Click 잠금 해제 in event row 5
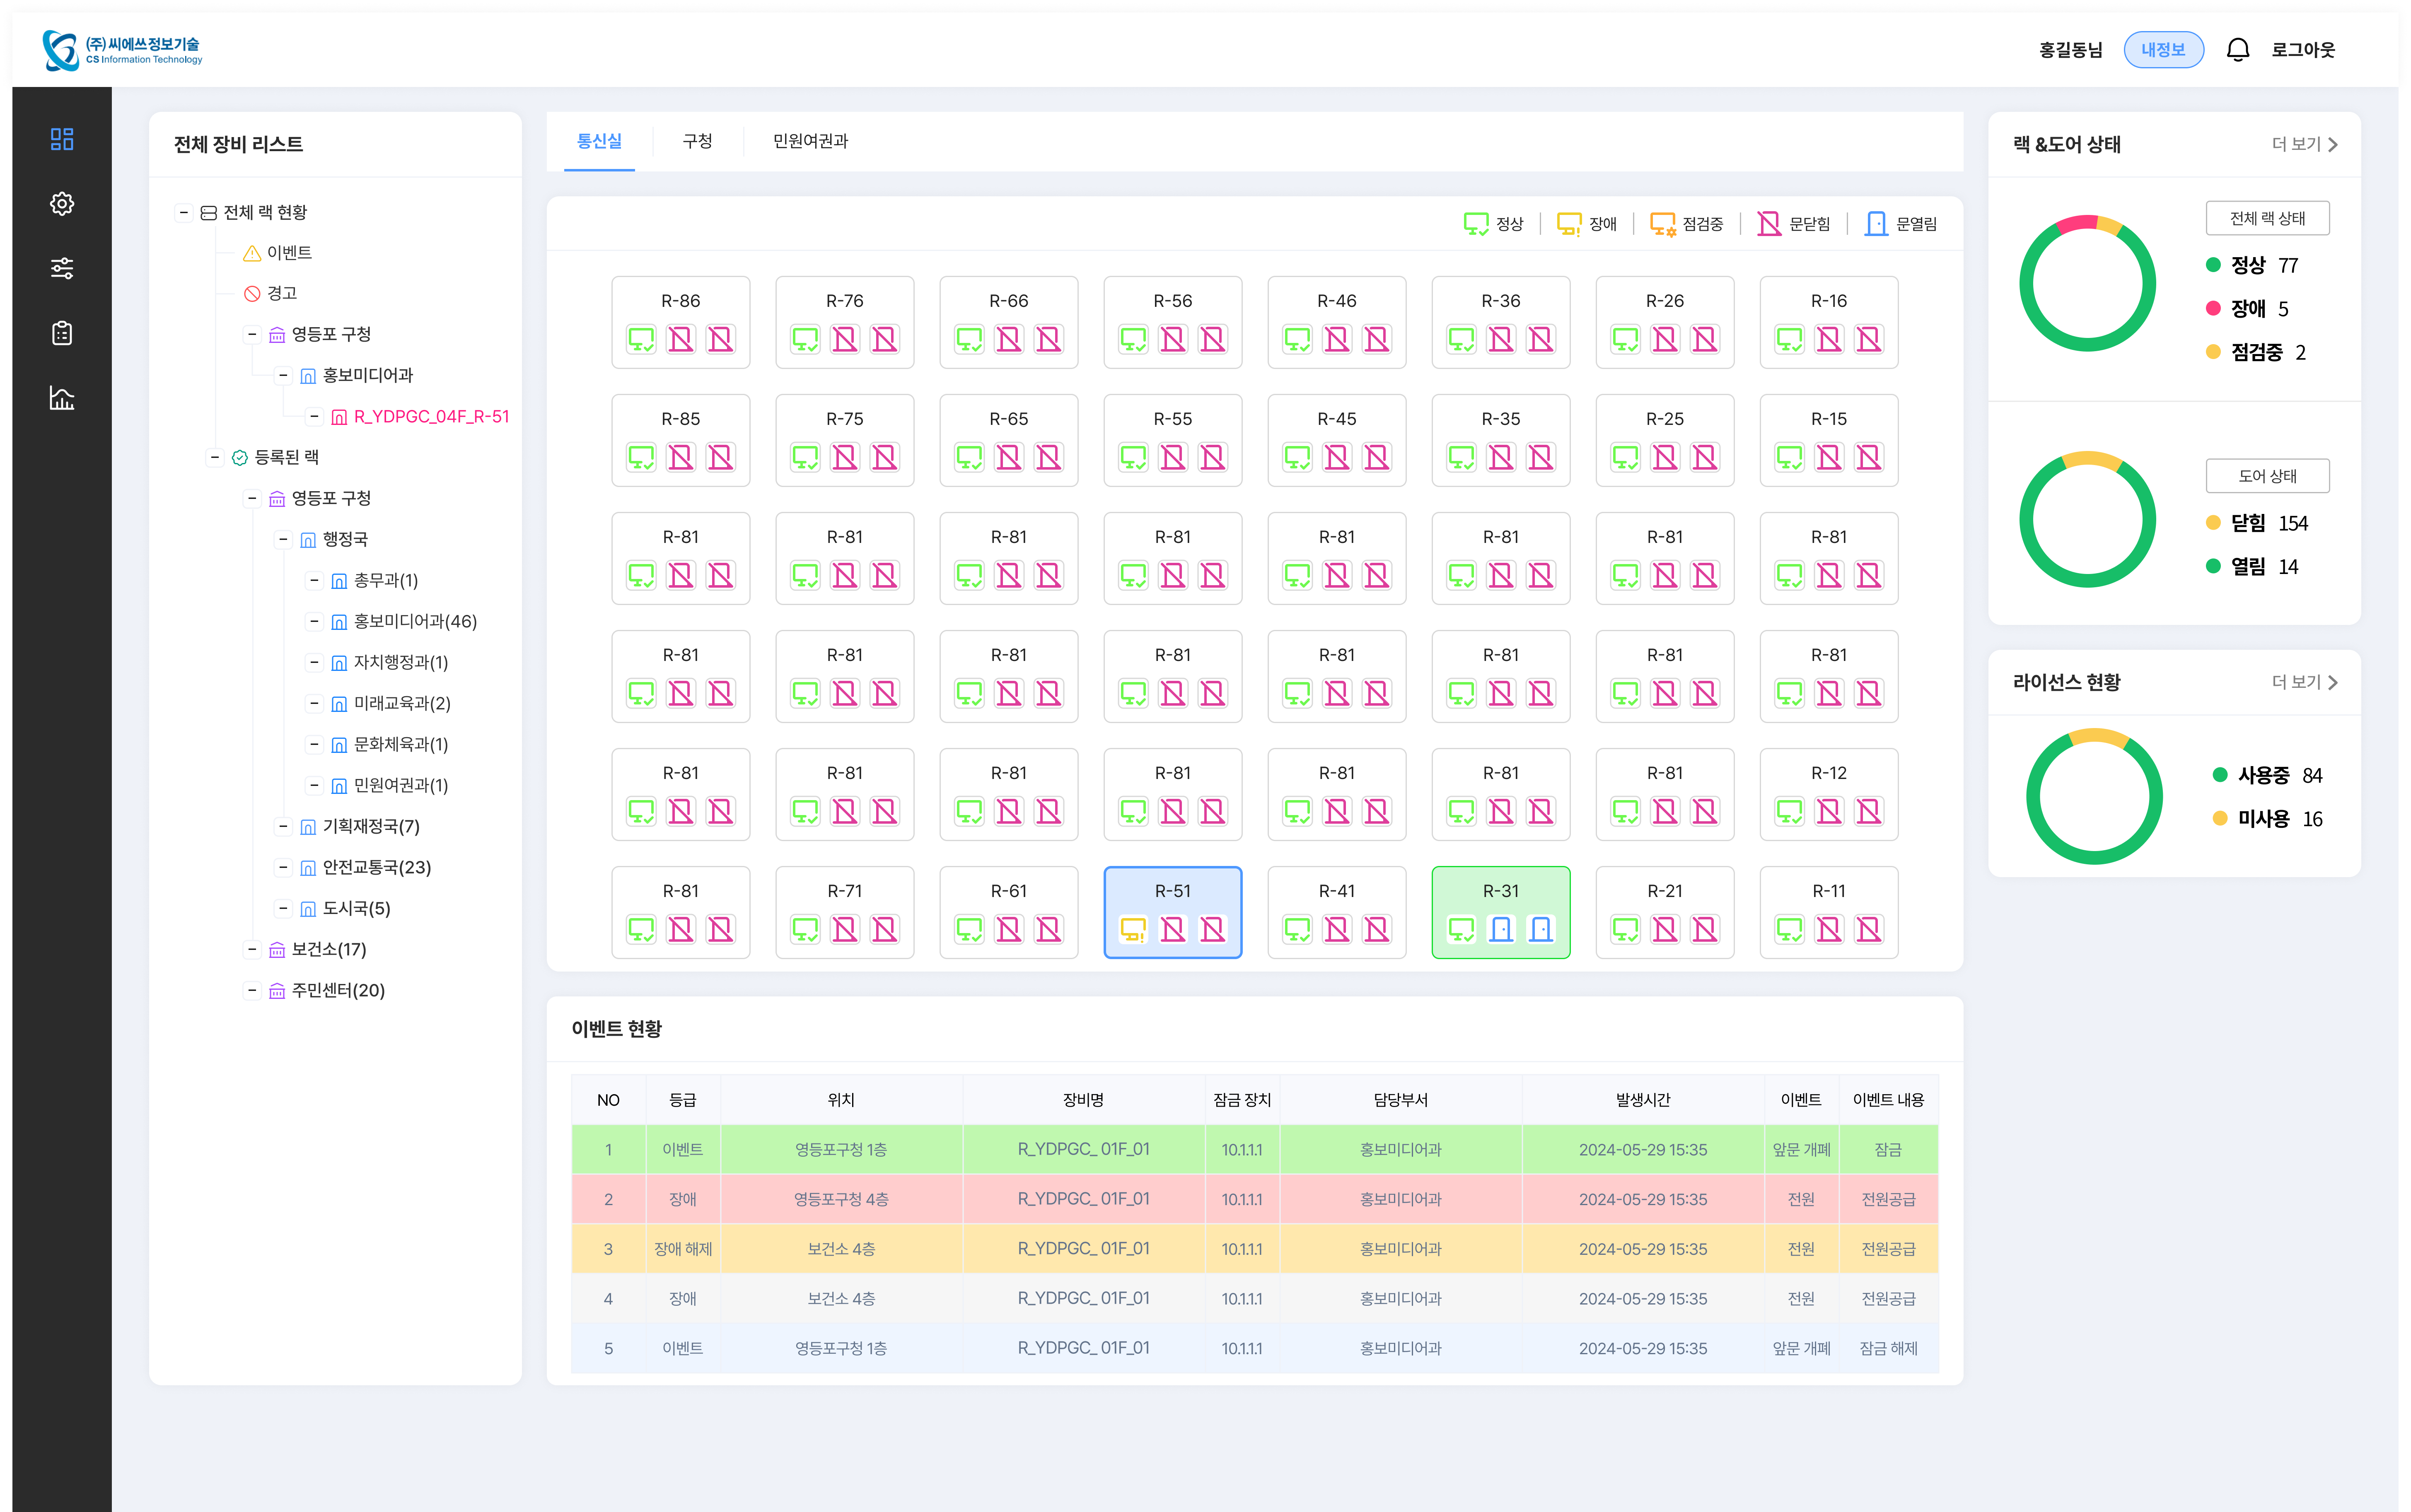The width and height of the screenshot is (2411, 1512). coord(1888,1348)
